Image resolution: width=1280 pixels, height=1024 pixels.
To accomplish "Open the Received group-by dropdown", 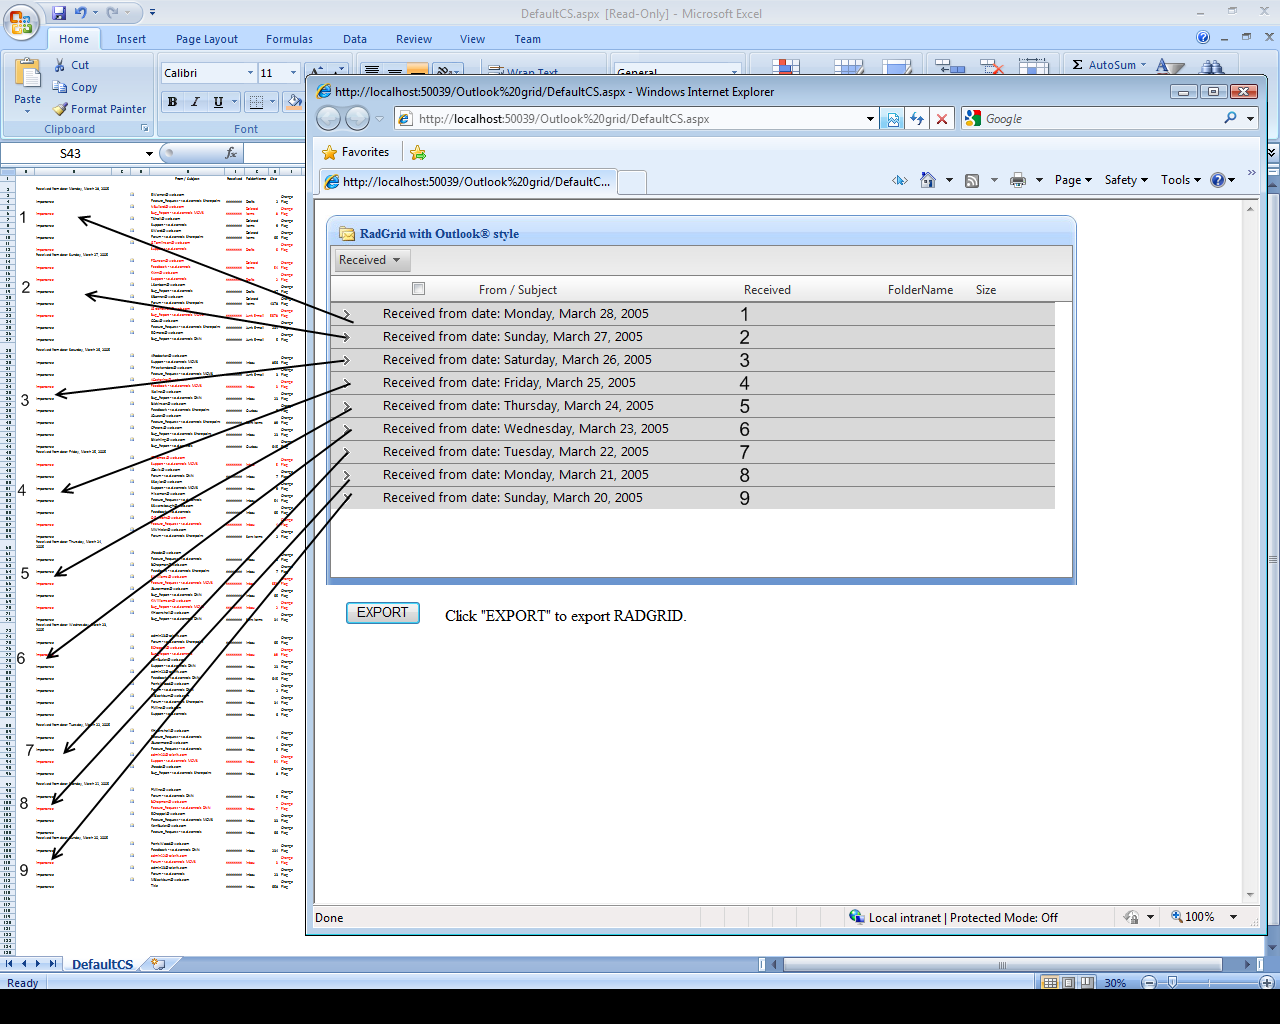I will [371, 260].
